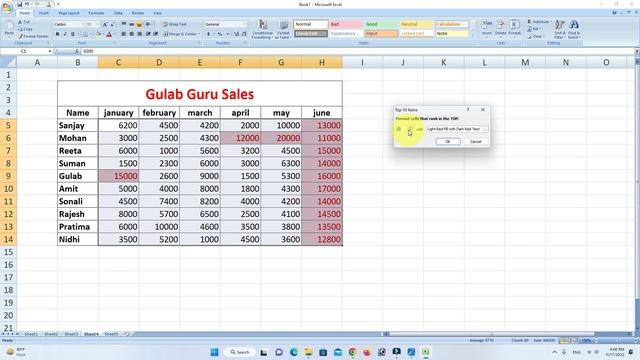Open the Data ribbon tab

point(118,13)
